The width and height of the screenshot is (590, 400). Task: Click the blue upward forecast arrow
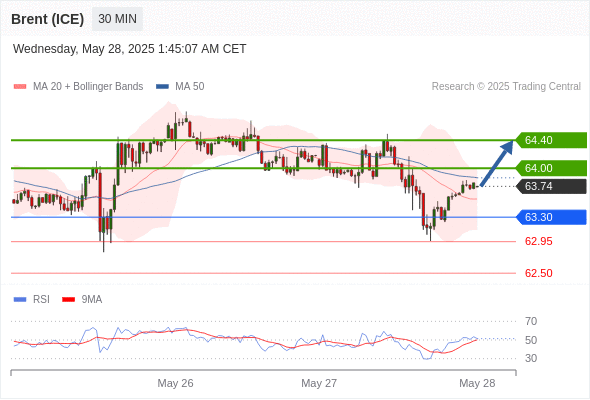497,163
